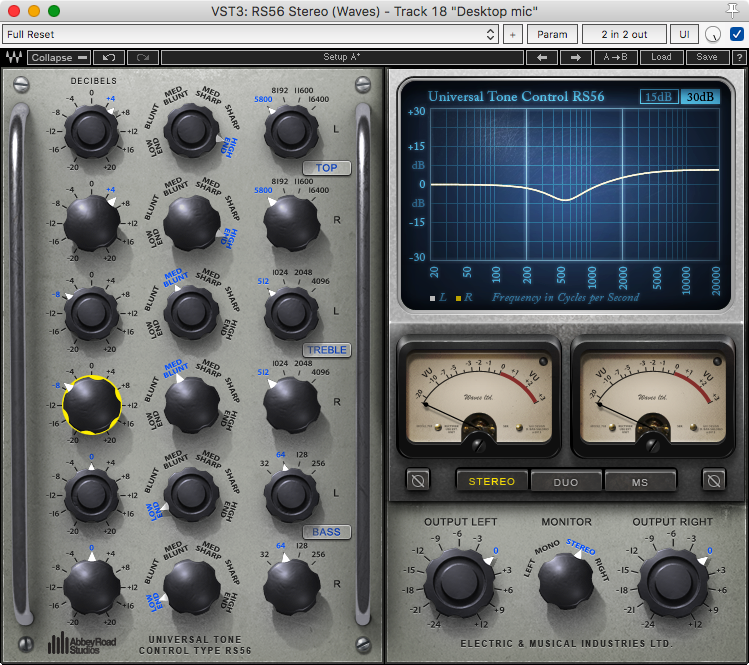This screenshot has height=665, width=749.
Task: Go to next preset with right arrow
Action: tap(575, 57)
